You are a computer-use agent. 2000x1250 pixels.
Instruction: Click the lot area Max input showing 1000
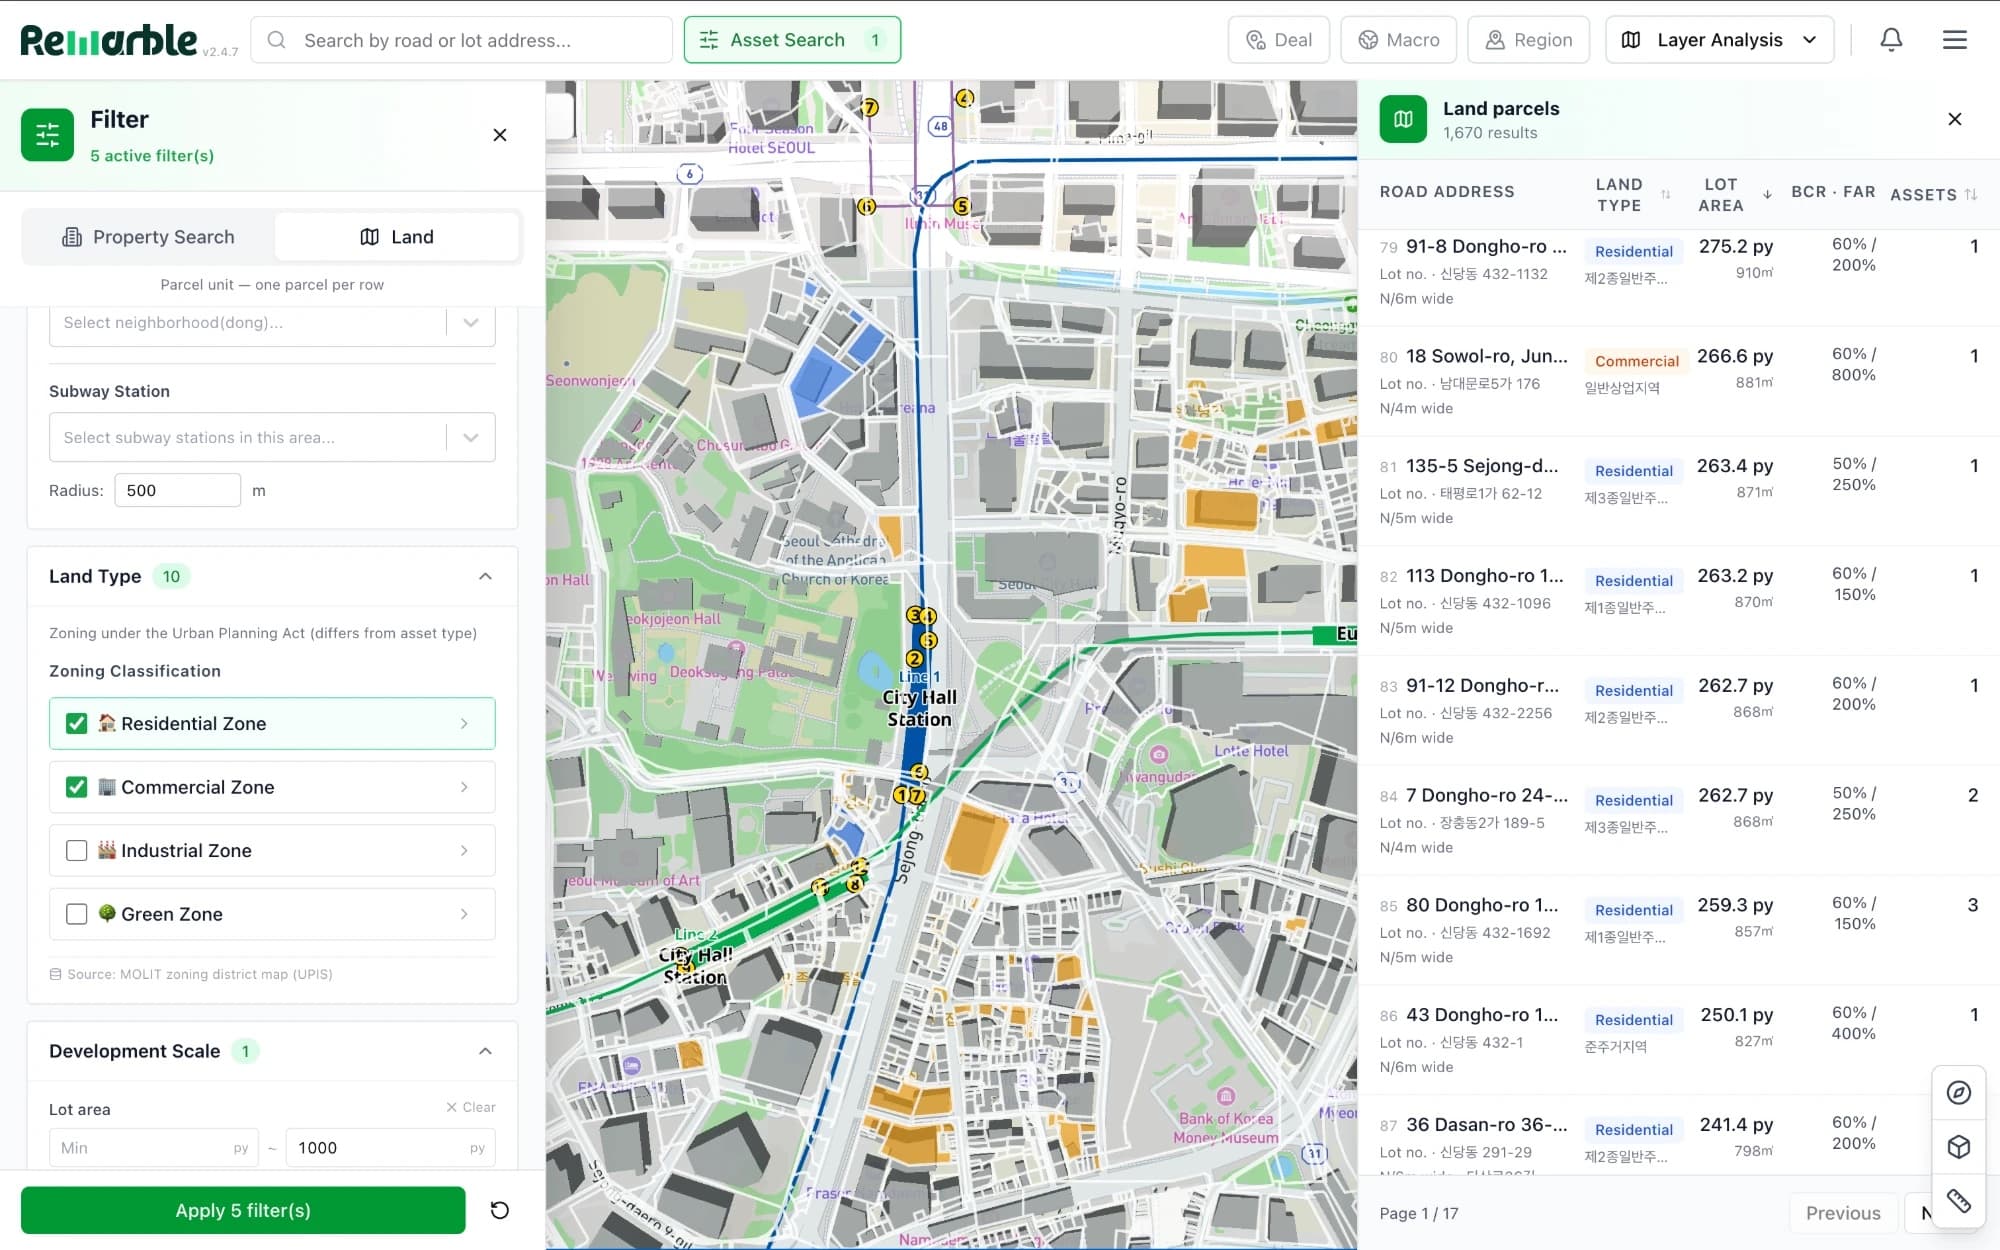point(390,1148)
